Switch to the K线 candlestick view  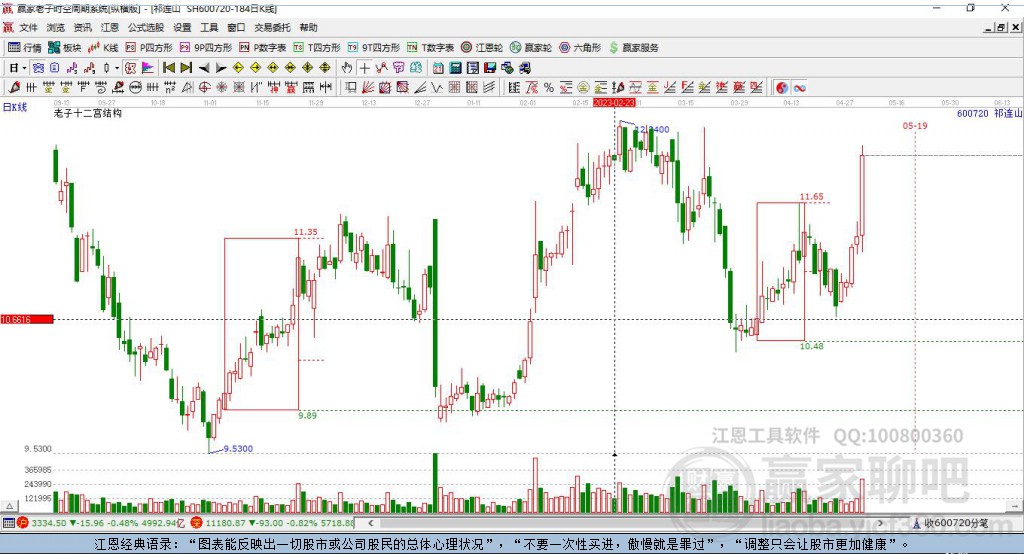pyautogui.click(x=103, y=48)
